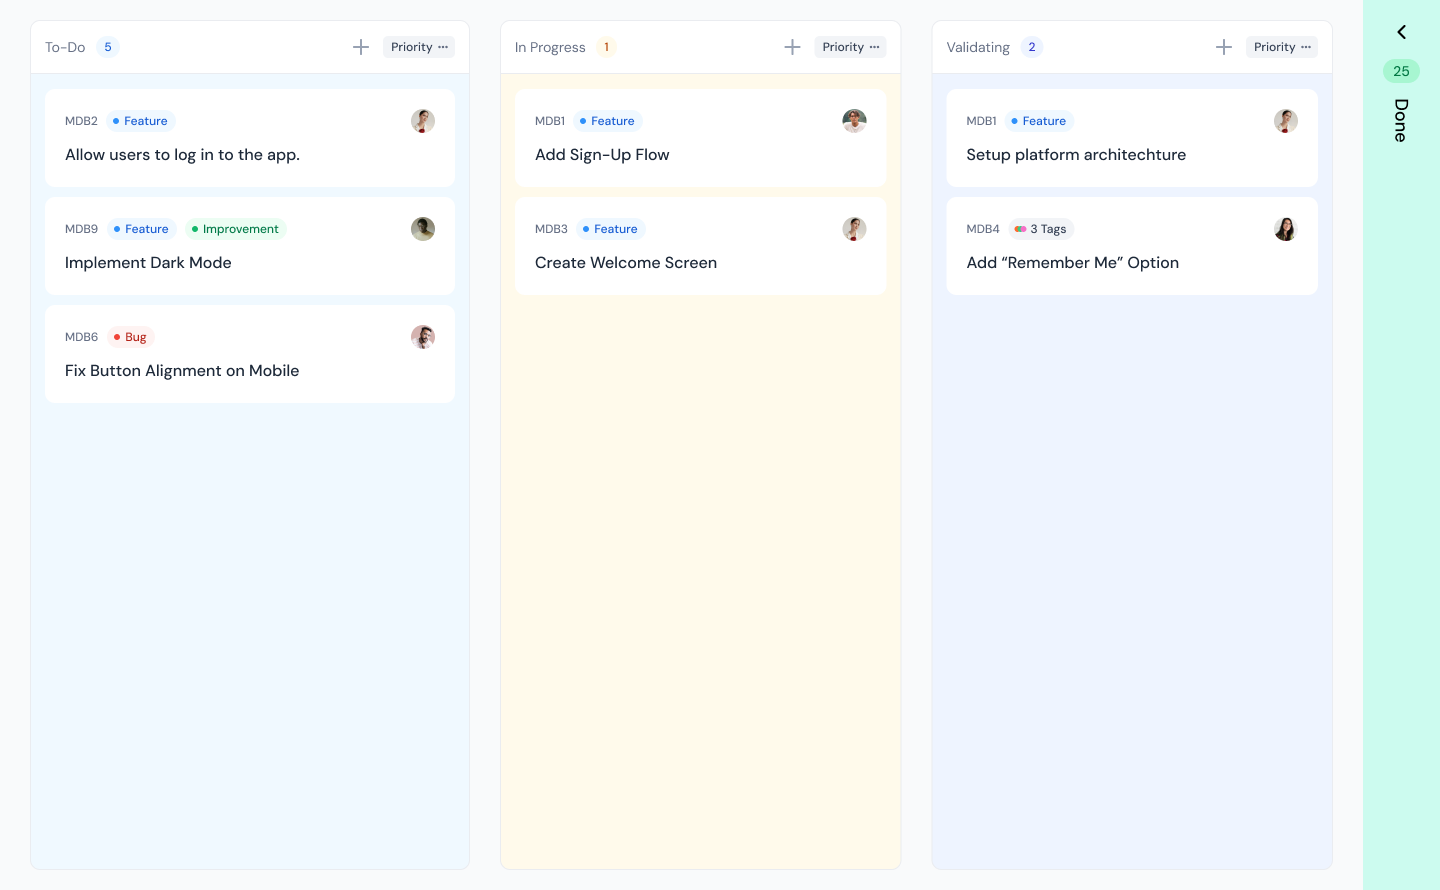Add a new card to To-Do column
1440x890 pixels.
[361, 47]
